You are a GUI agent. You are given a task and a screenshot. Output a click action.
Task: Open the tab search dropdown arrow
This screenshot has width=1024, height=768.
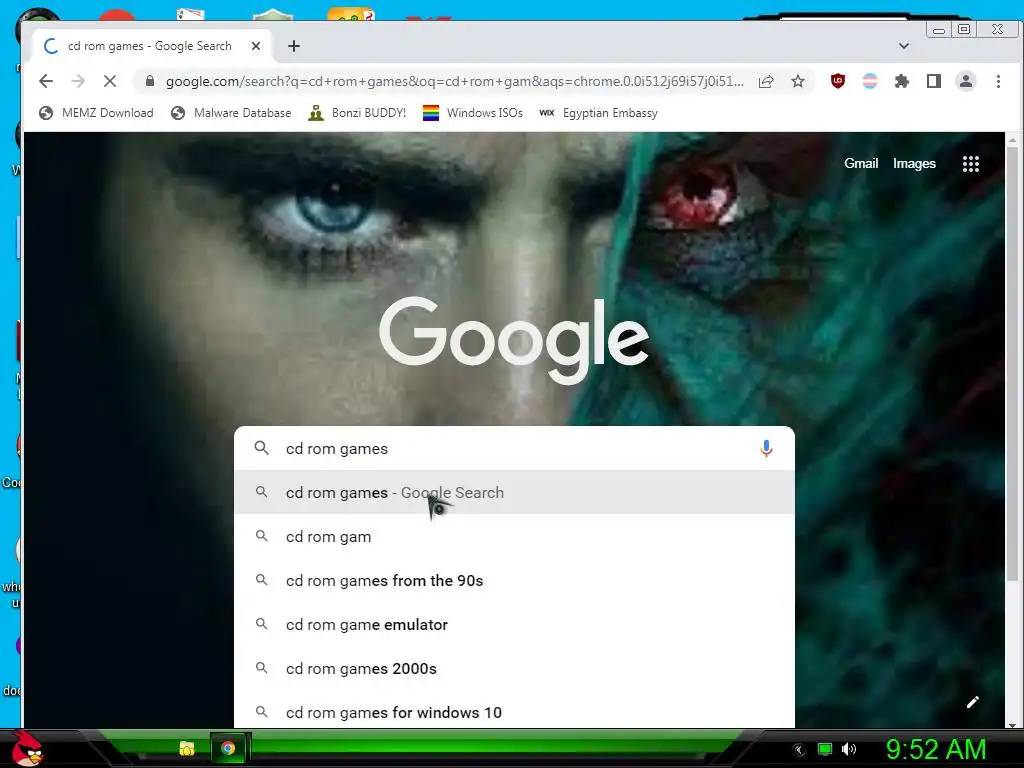tap(904, 46)
